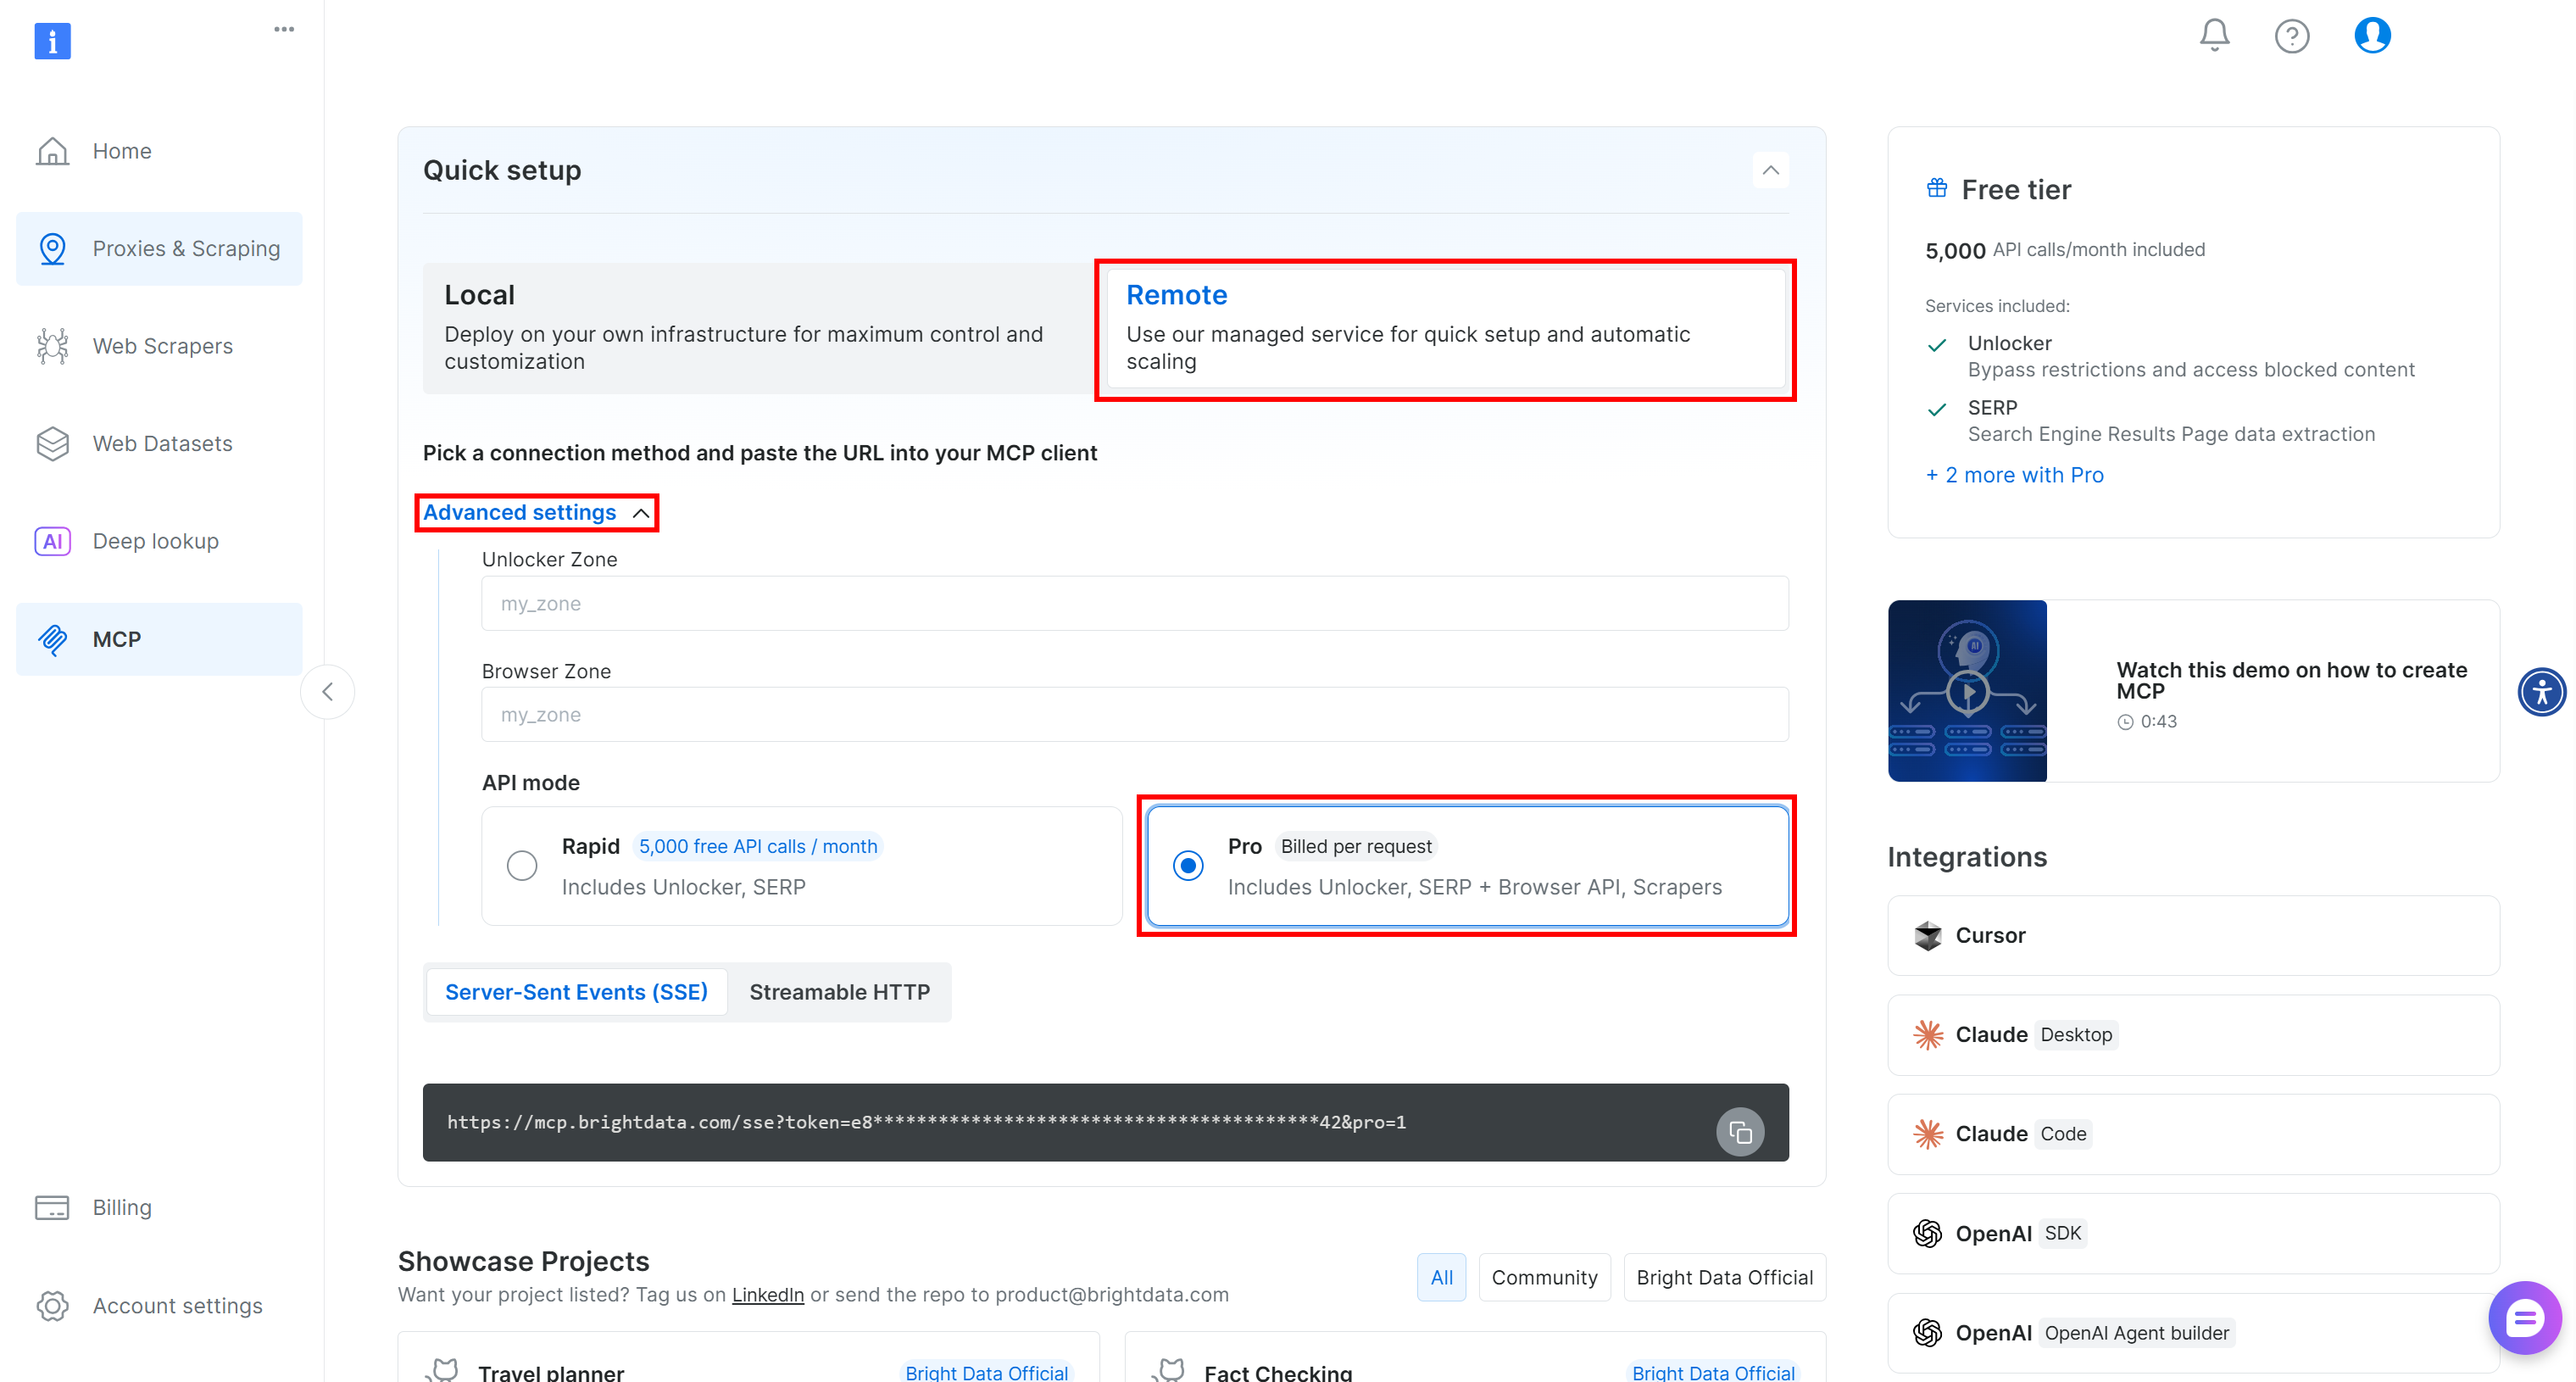Filter showcase projects by Community

click(x=1544, y=1277)
